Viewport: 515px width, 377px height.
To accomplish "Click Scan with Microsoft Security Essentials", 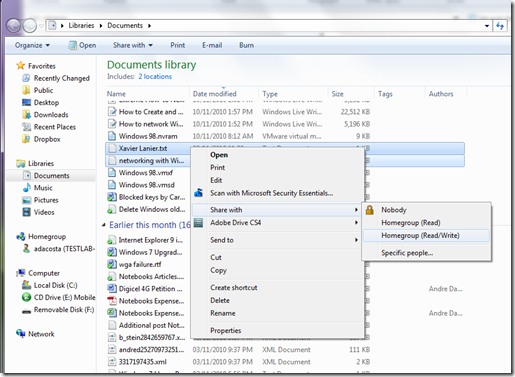I will [271, 193].
